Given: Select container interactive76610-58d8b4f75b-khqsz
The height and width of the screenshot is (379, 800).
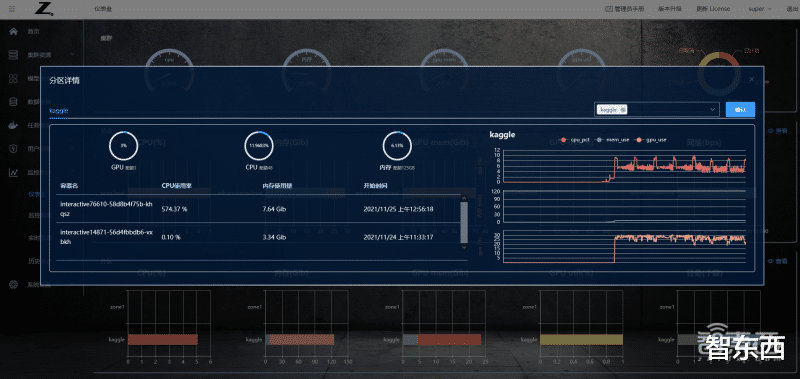Looking at the screenshot, I should point(106,209).
